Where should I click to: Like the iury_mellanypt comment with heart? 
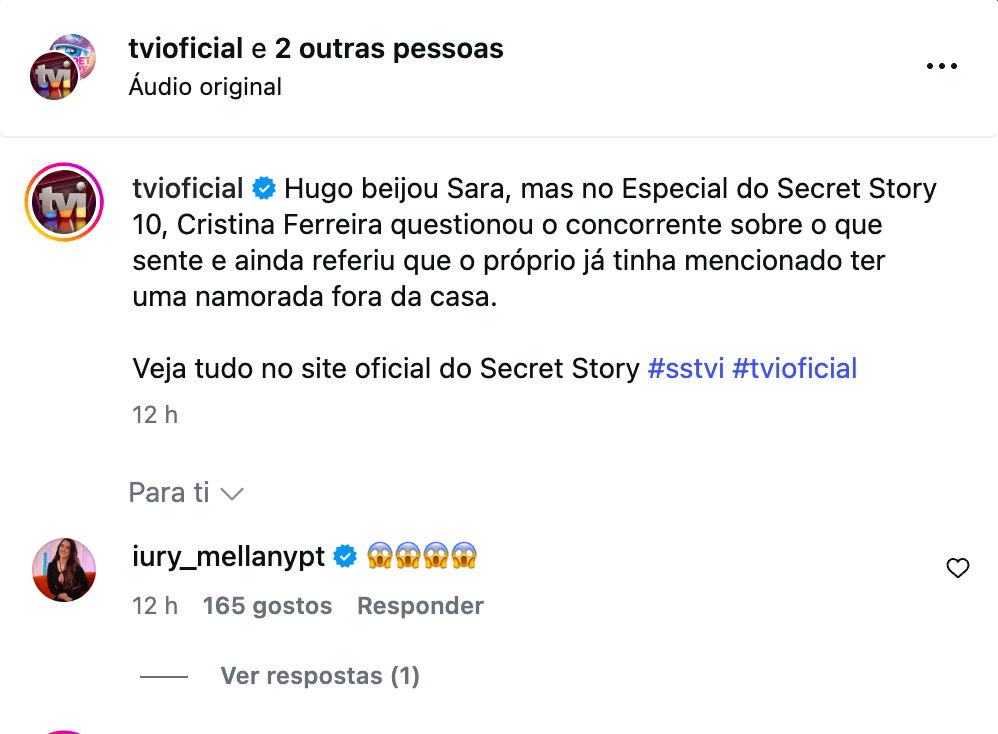coord(957,569)
